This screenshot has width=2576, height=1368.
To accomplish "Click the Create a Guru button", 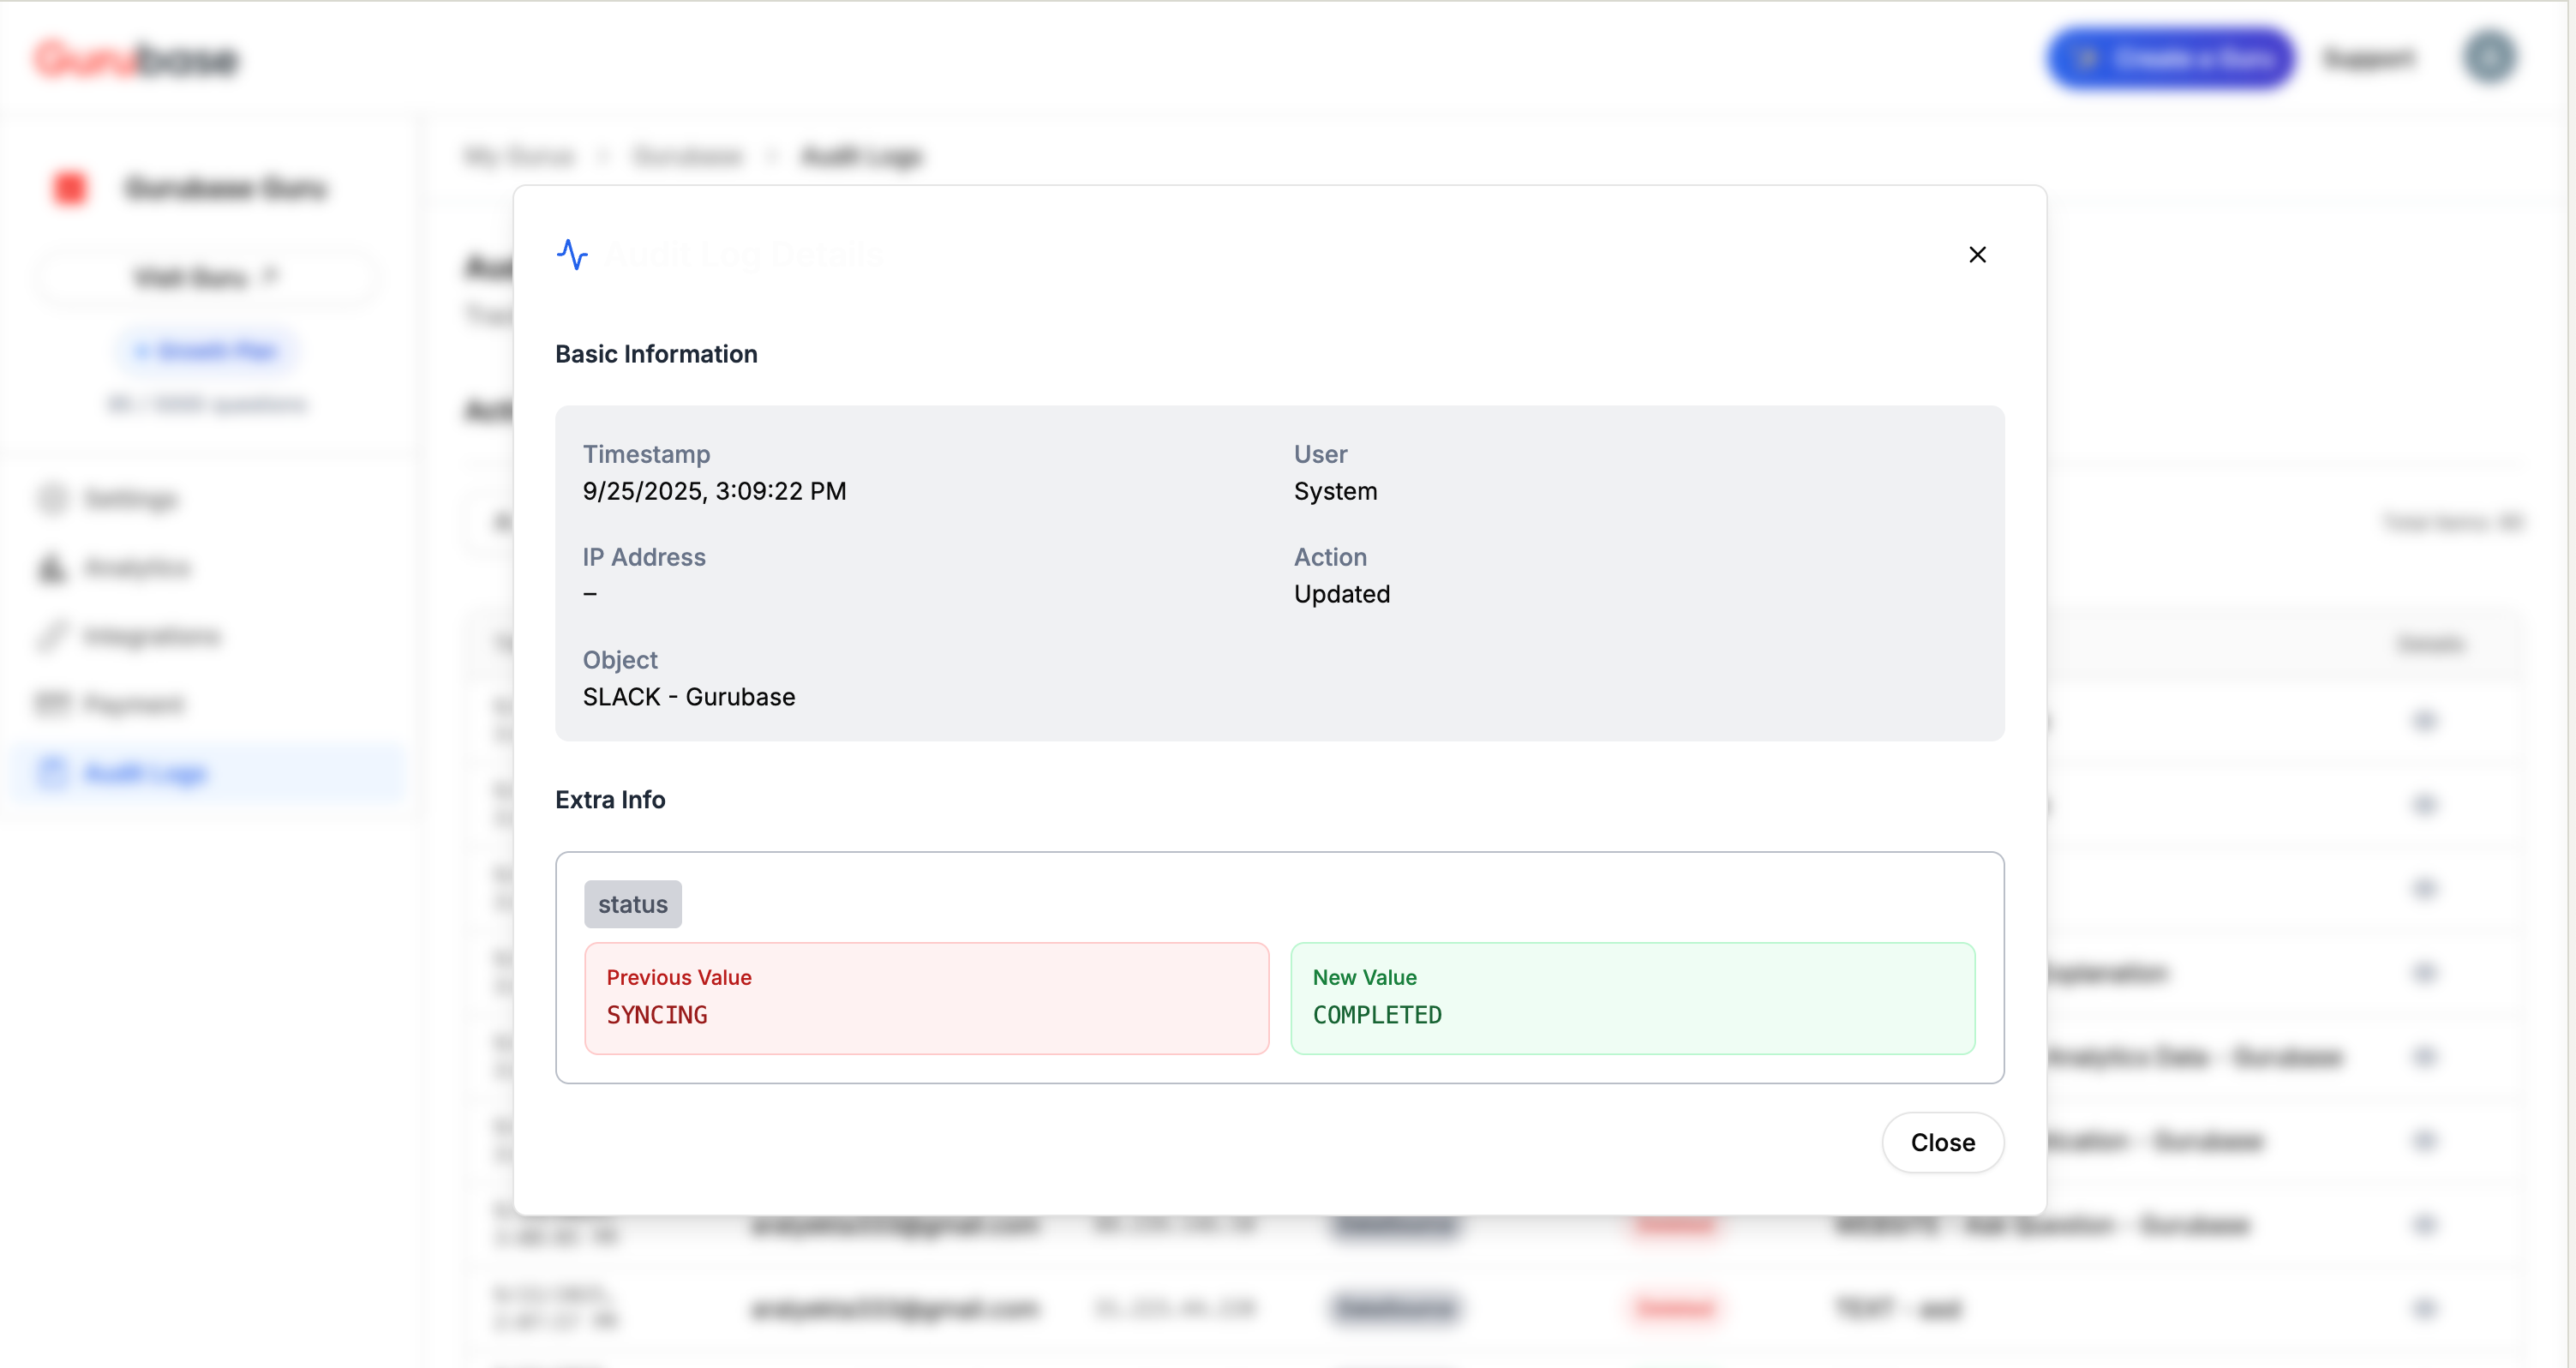I will pos(2171,59).
